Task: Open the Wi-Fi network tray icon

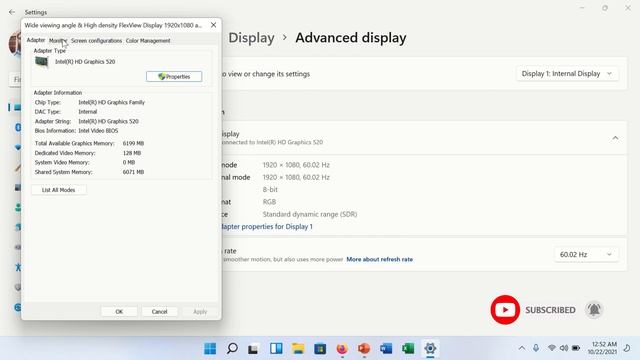Action: tap(551, 348)
